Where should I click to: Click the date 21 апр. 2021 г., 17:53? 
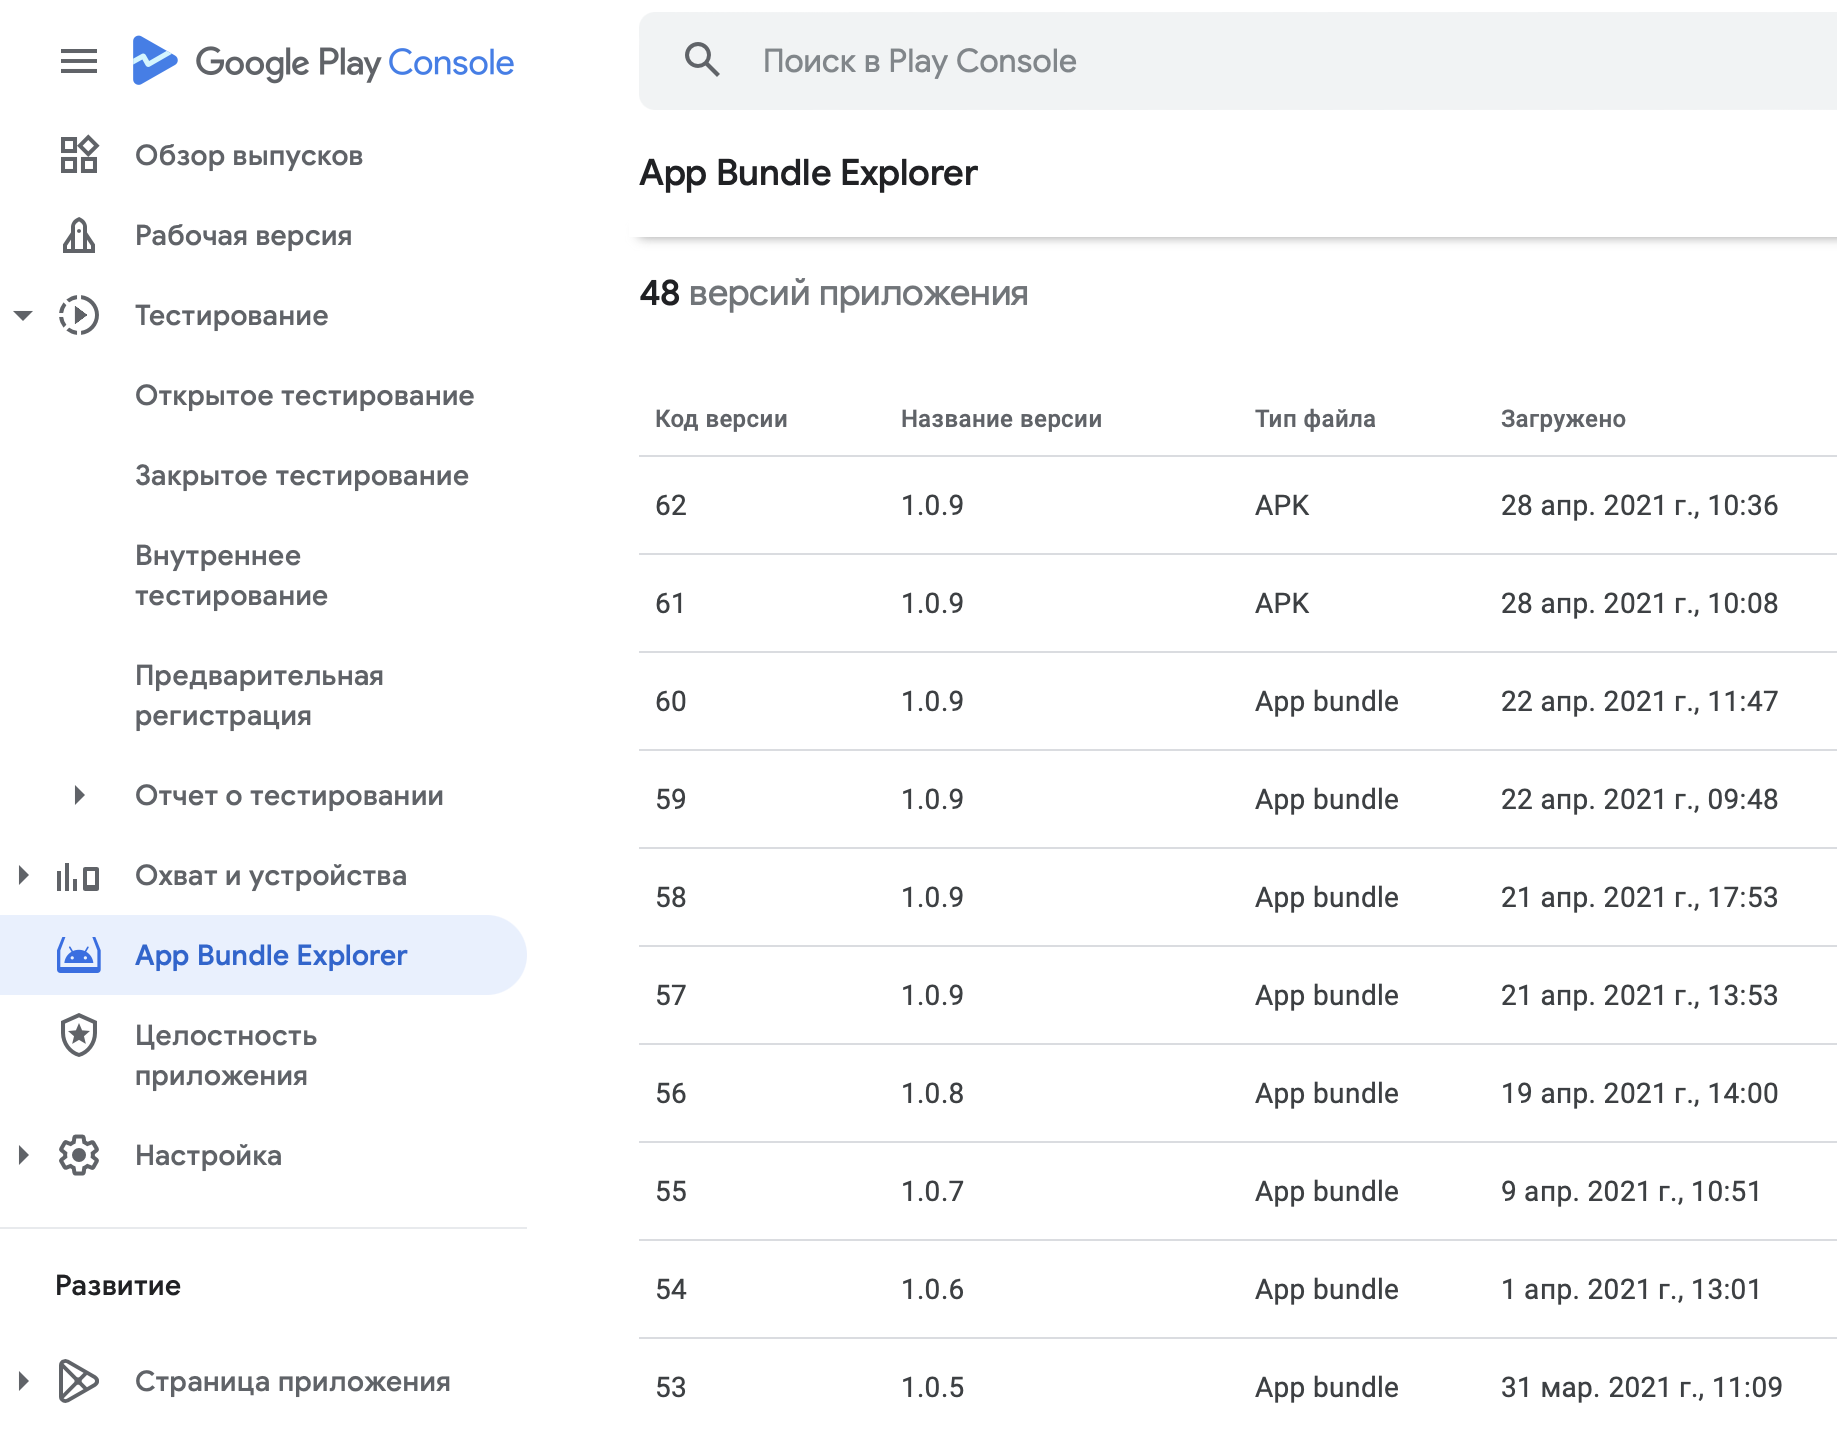[1639, 897]
